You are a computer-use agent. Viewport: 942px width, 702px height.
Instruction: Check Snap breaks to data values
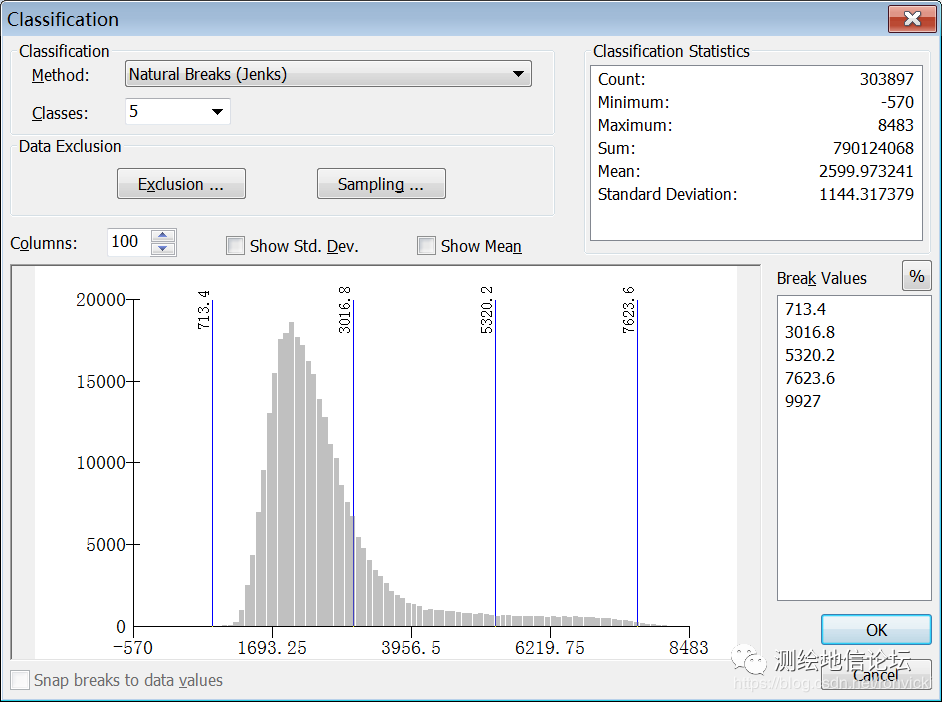click(x=20, y=681)
